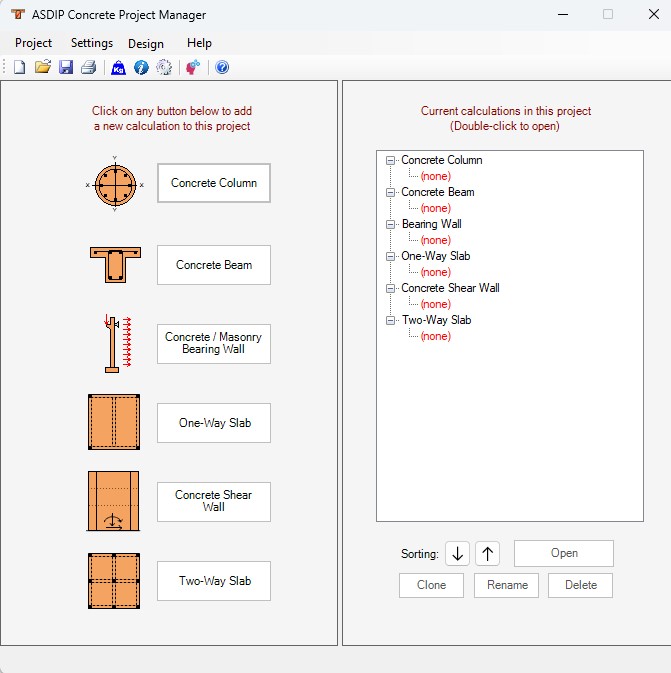Add a new Concrete Shear Wall calculation
This screenshot has width=671, height=673.
pyautogui.click(x=214, y=502)
